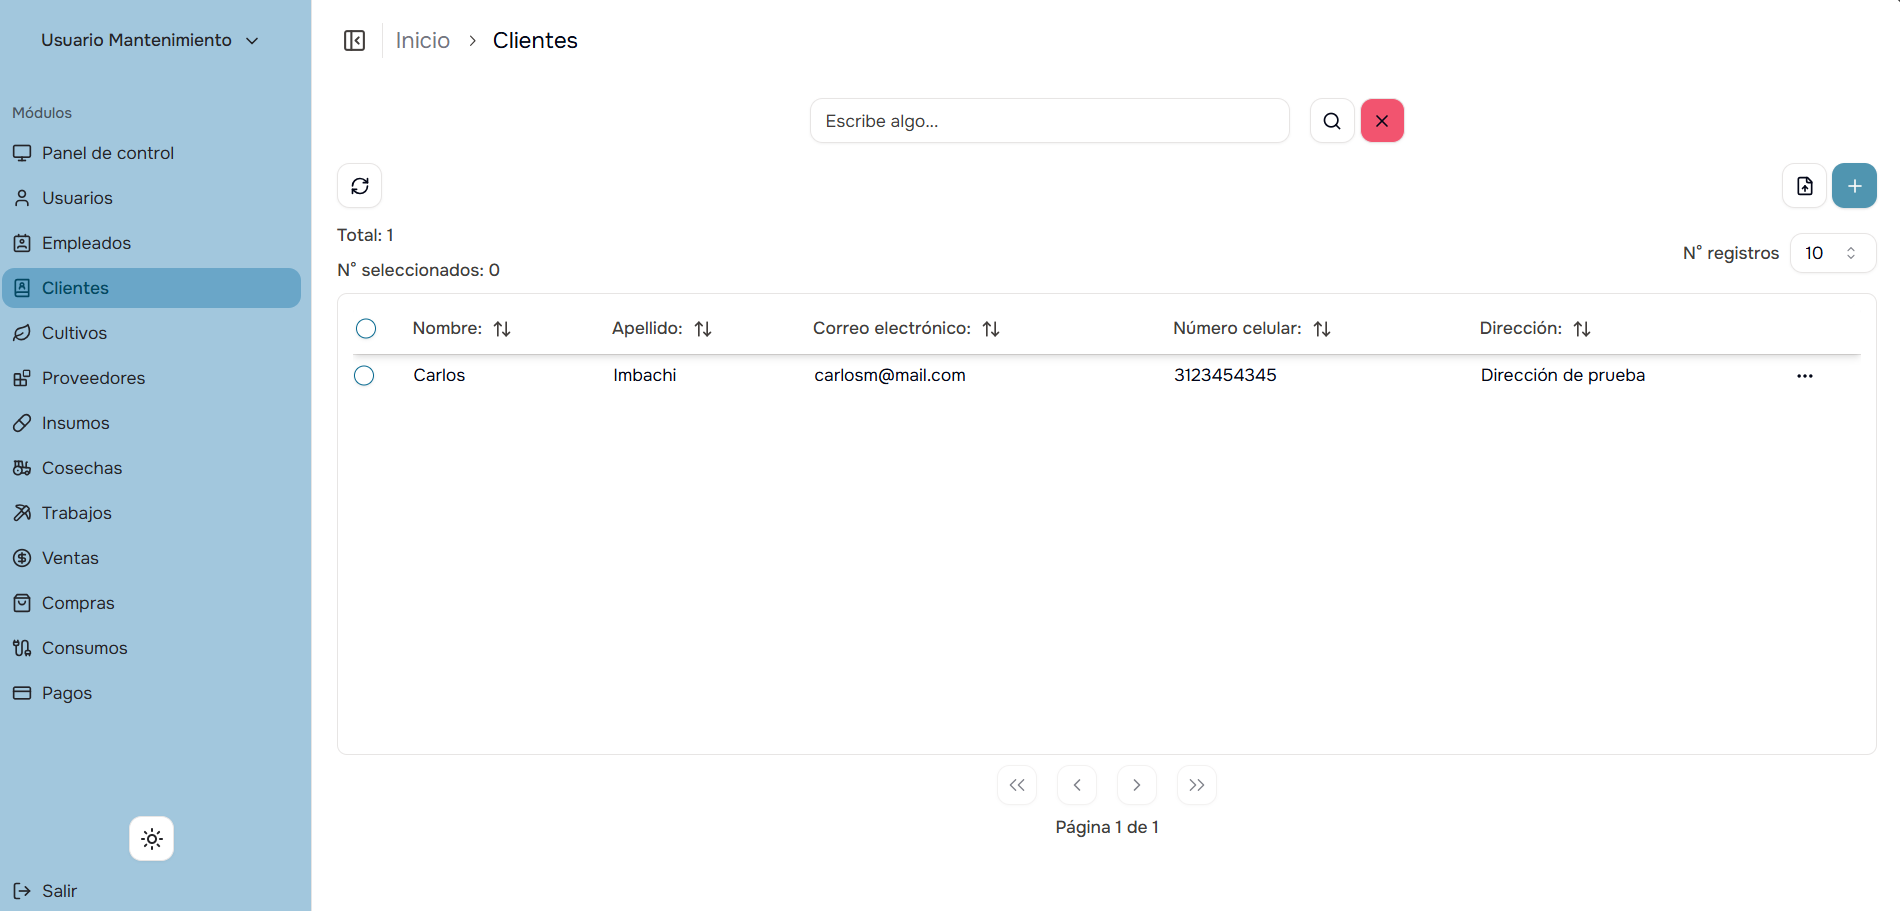This screenshot has height=911, width=1900.
Task: Sort by Correo electrónico column
Action: (x=991, y=329)
